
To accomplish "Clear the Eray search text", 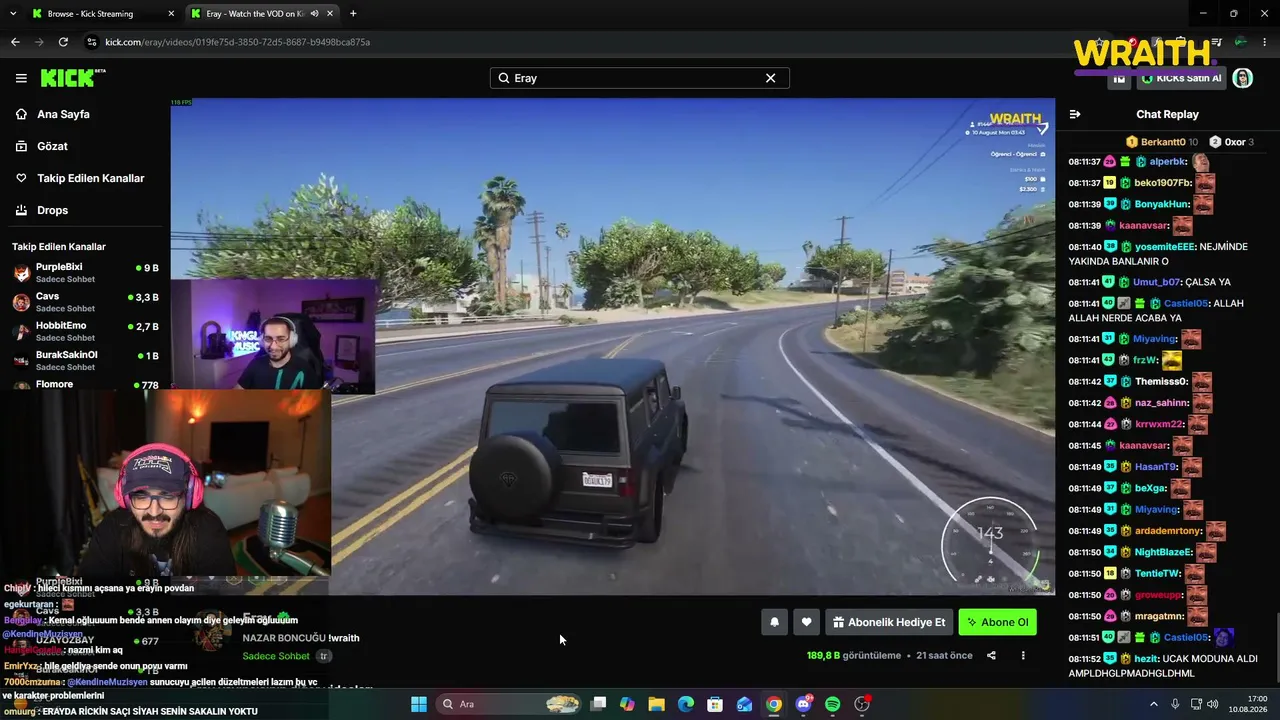I will click(770, 78).
